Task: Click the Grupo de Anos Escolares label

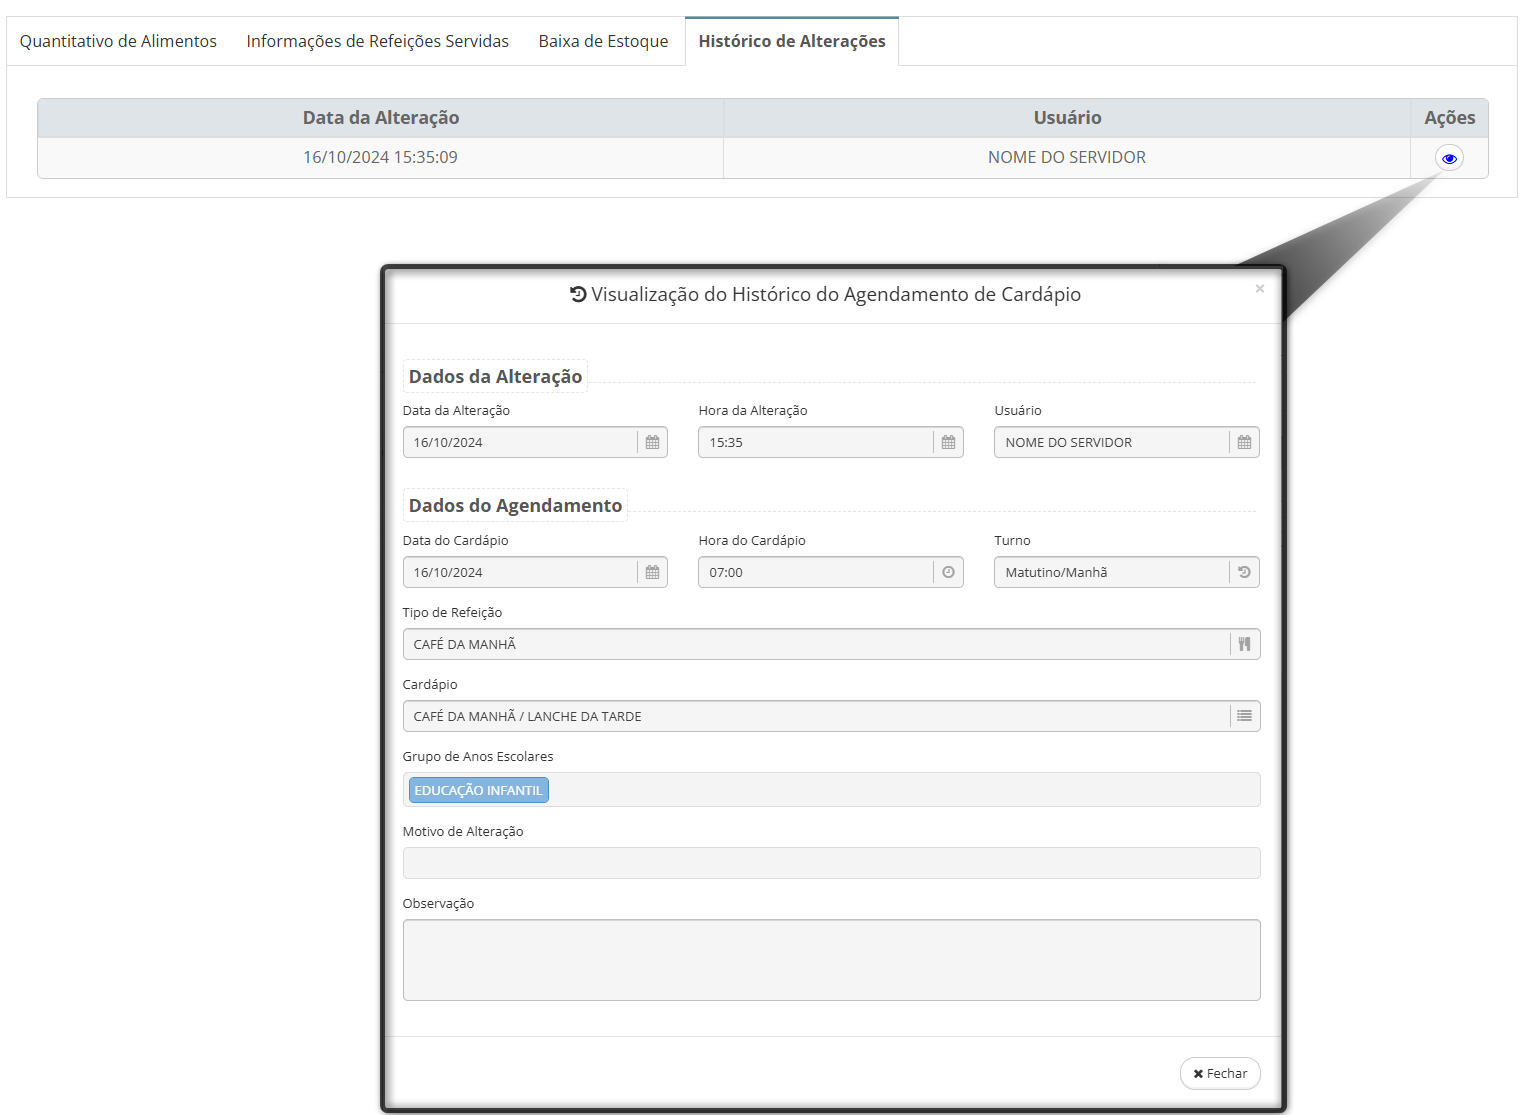Action: (478, 756)
